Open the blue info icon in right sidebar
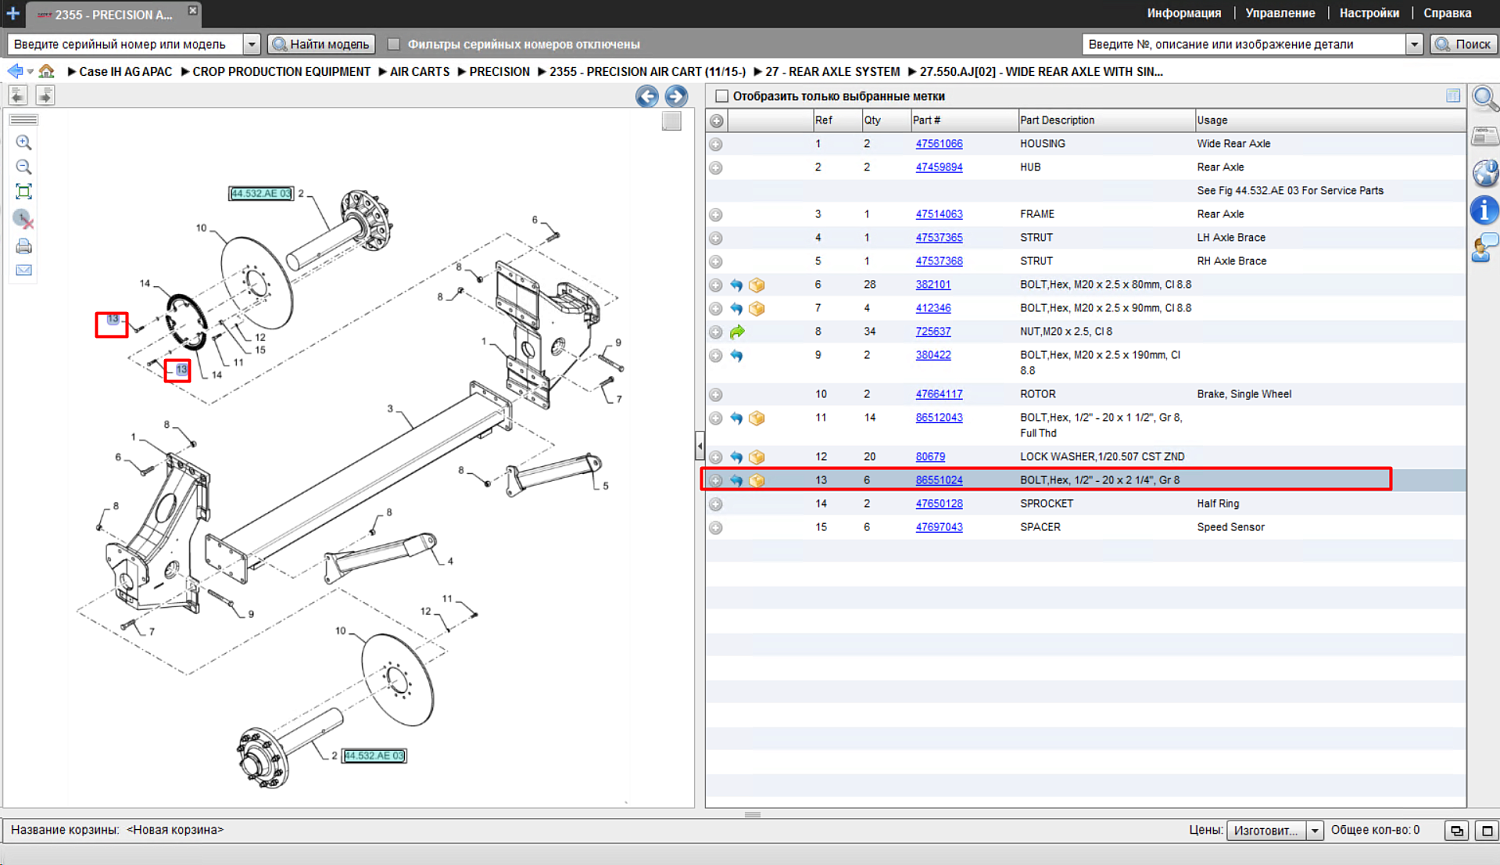This screenshot has width=1500, height=865. click(1485, 210)
